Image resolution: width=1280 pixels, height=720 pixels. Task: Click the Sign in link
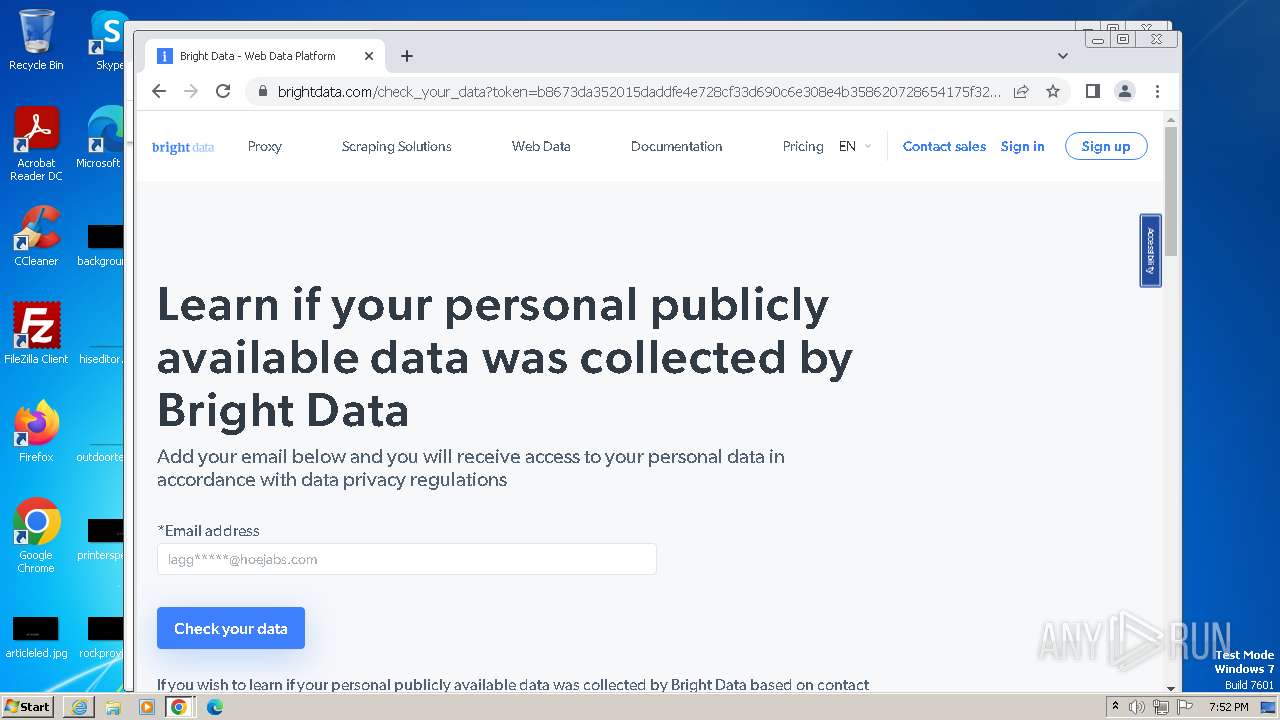click(1022, 146)
